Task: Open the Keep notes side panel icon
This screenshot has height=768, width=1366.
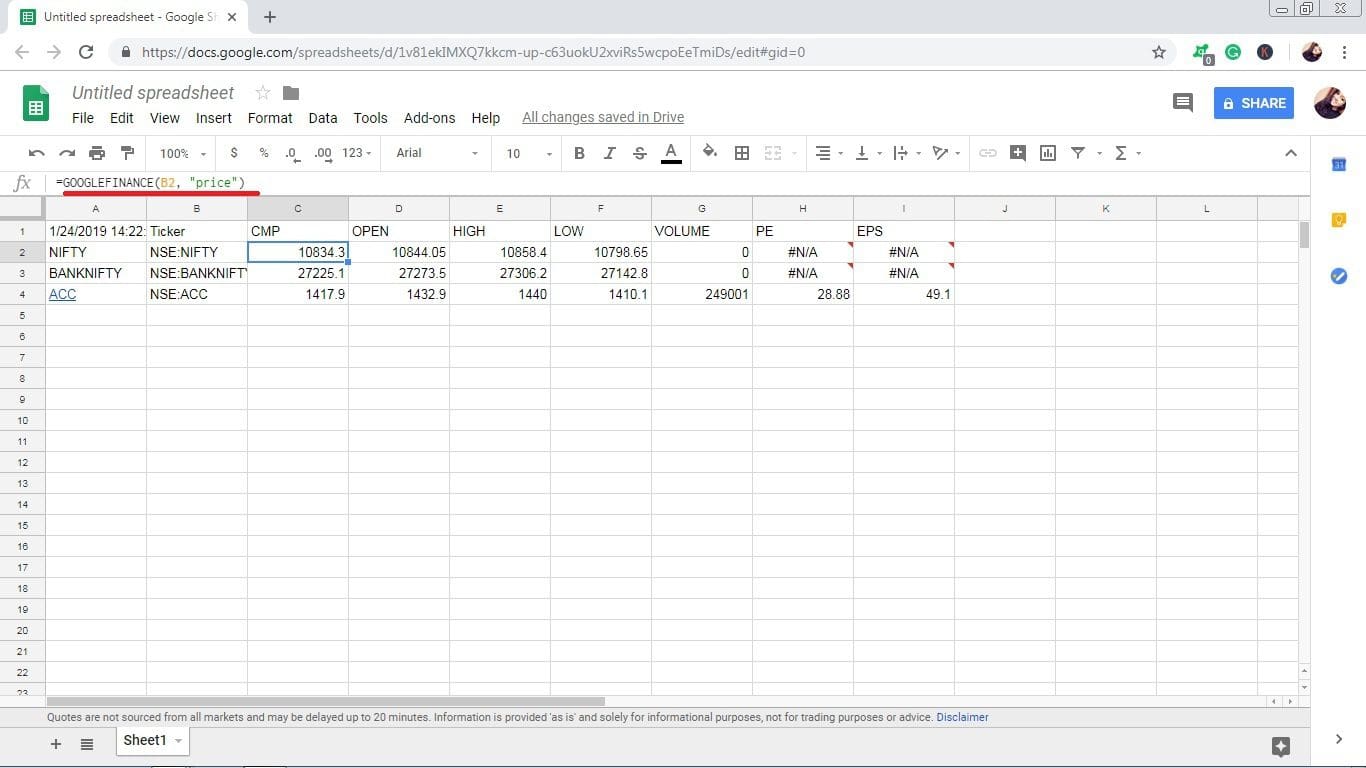Action: coord(1339,220)
